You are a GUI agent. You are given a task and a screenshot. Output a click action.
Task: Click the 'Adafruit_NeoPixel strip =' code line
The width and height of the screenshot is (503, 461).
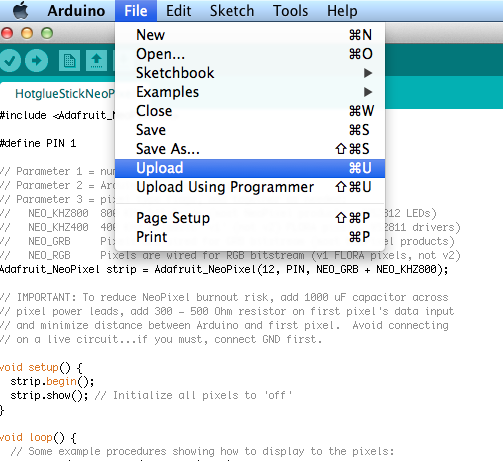coord(224,269)
